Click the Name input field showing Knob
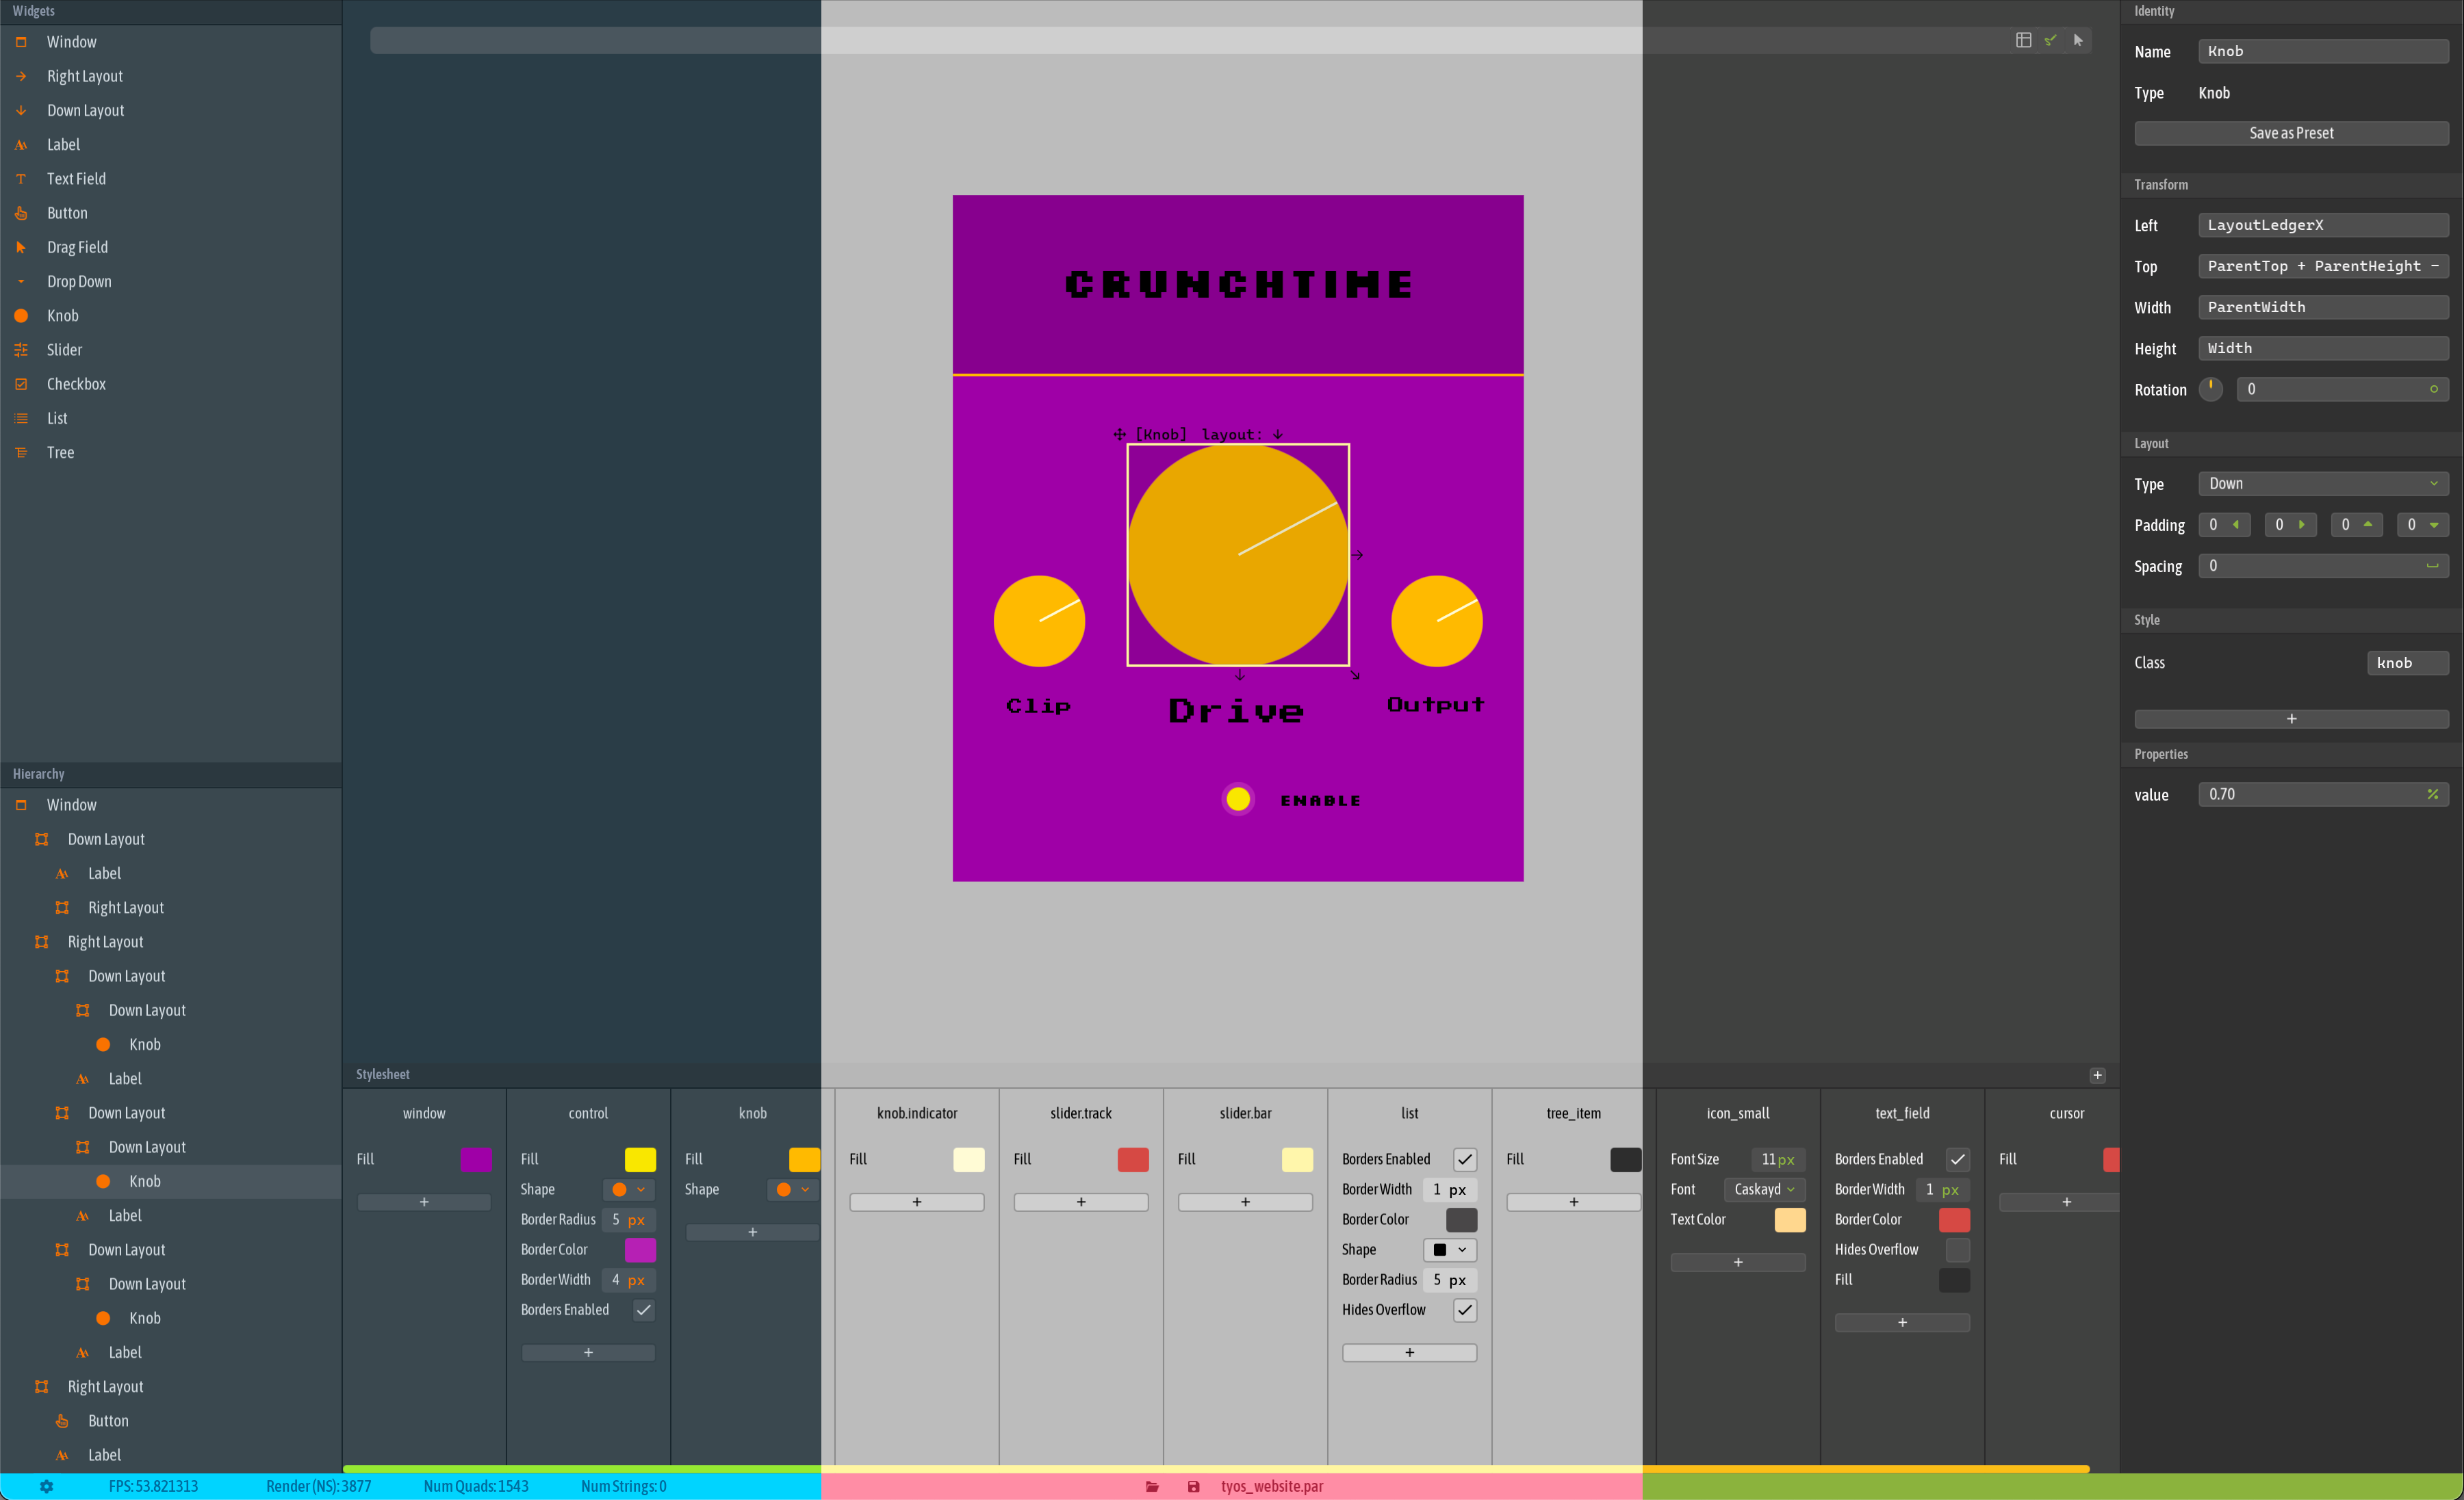2464x1500 pixels. pyautogui.click(x=2323, y=51)
